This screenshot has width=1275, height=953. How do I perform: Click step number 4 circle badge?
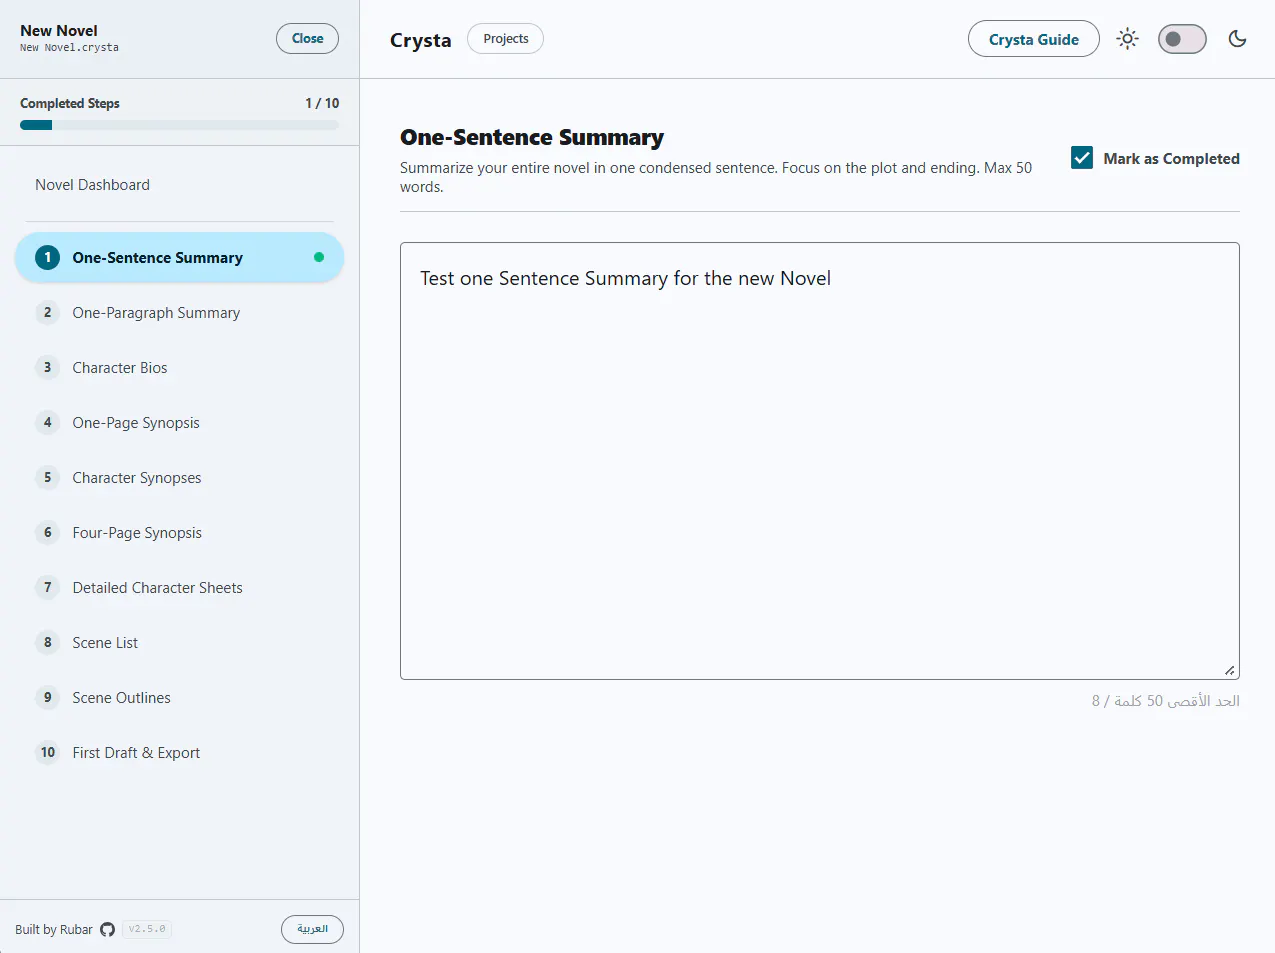47,422
